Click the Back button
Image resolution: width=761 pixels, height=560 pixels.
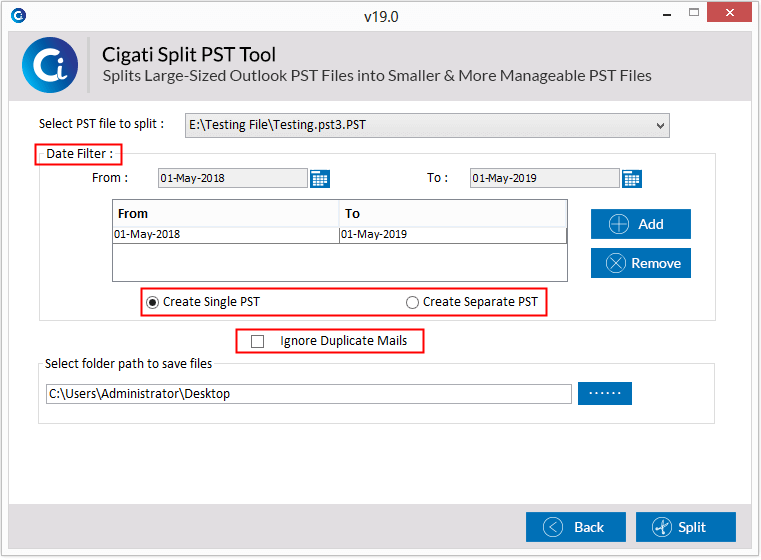576,527
